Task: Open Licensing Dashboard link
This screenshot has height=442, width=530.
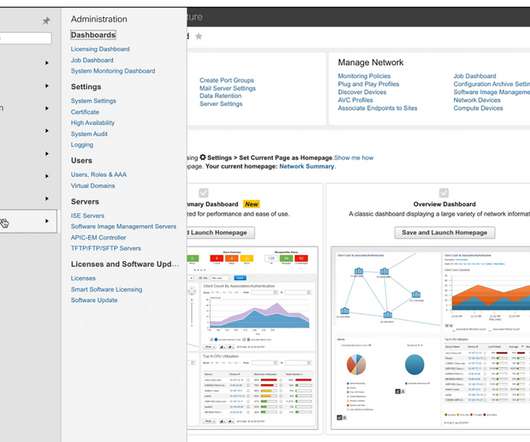Action: pos(100,49)
